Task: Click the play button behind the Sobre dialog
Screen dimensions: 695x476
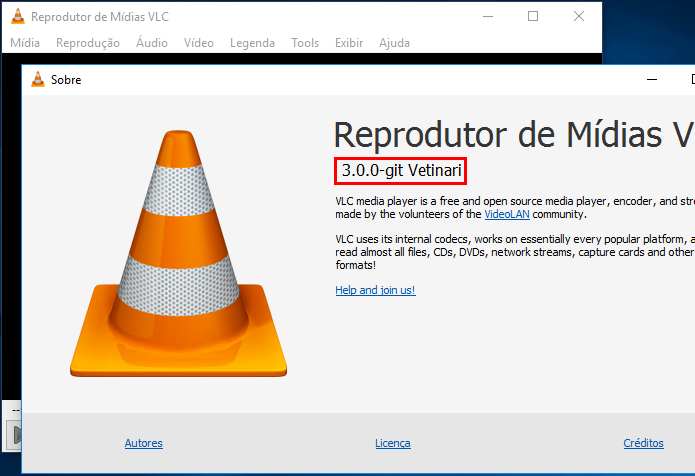Action: (x=15, y=435)
